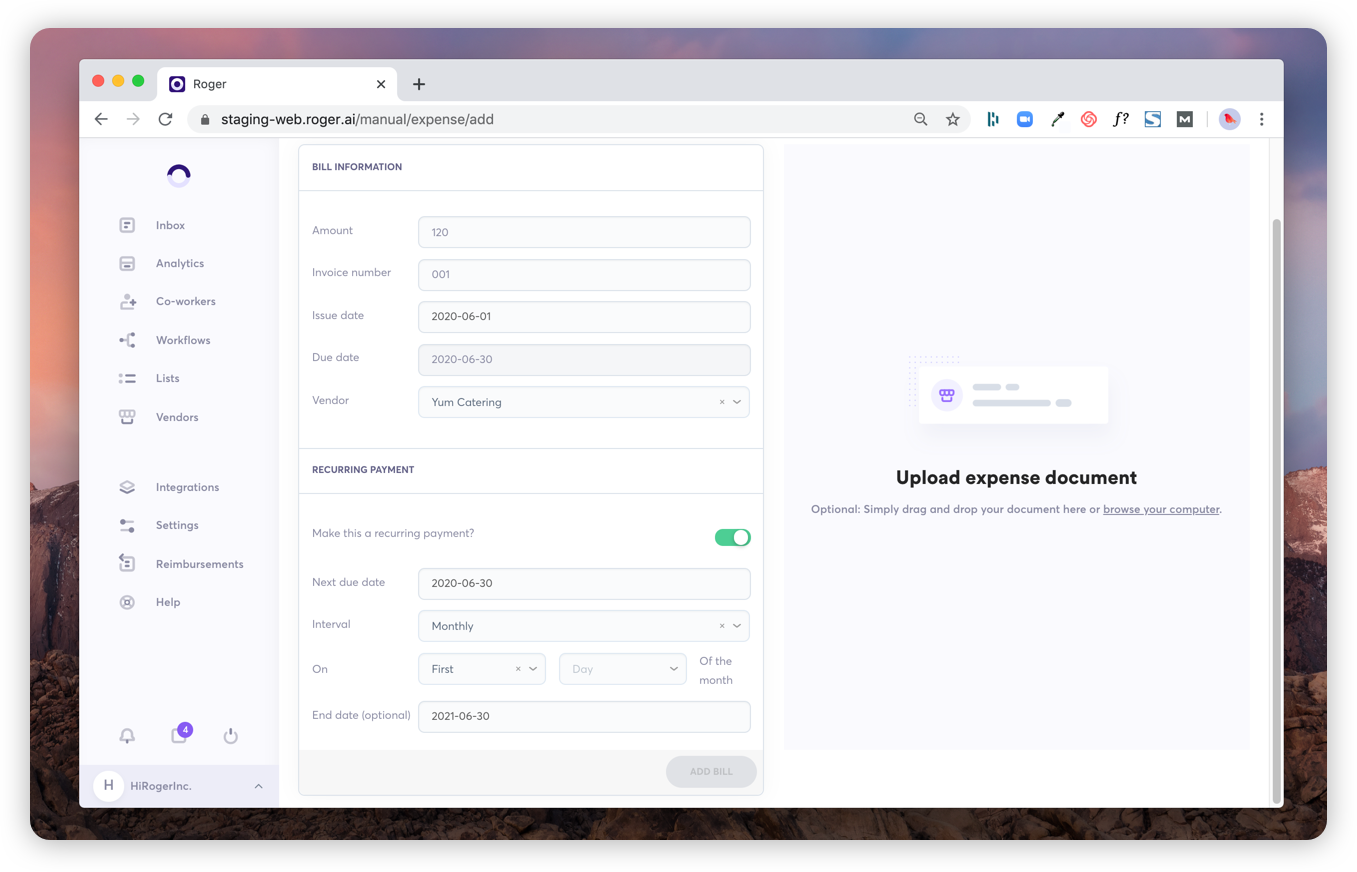This screenshot has width=1357, height=872.
Task: Click the End date optional field
Action: point(584,717)
